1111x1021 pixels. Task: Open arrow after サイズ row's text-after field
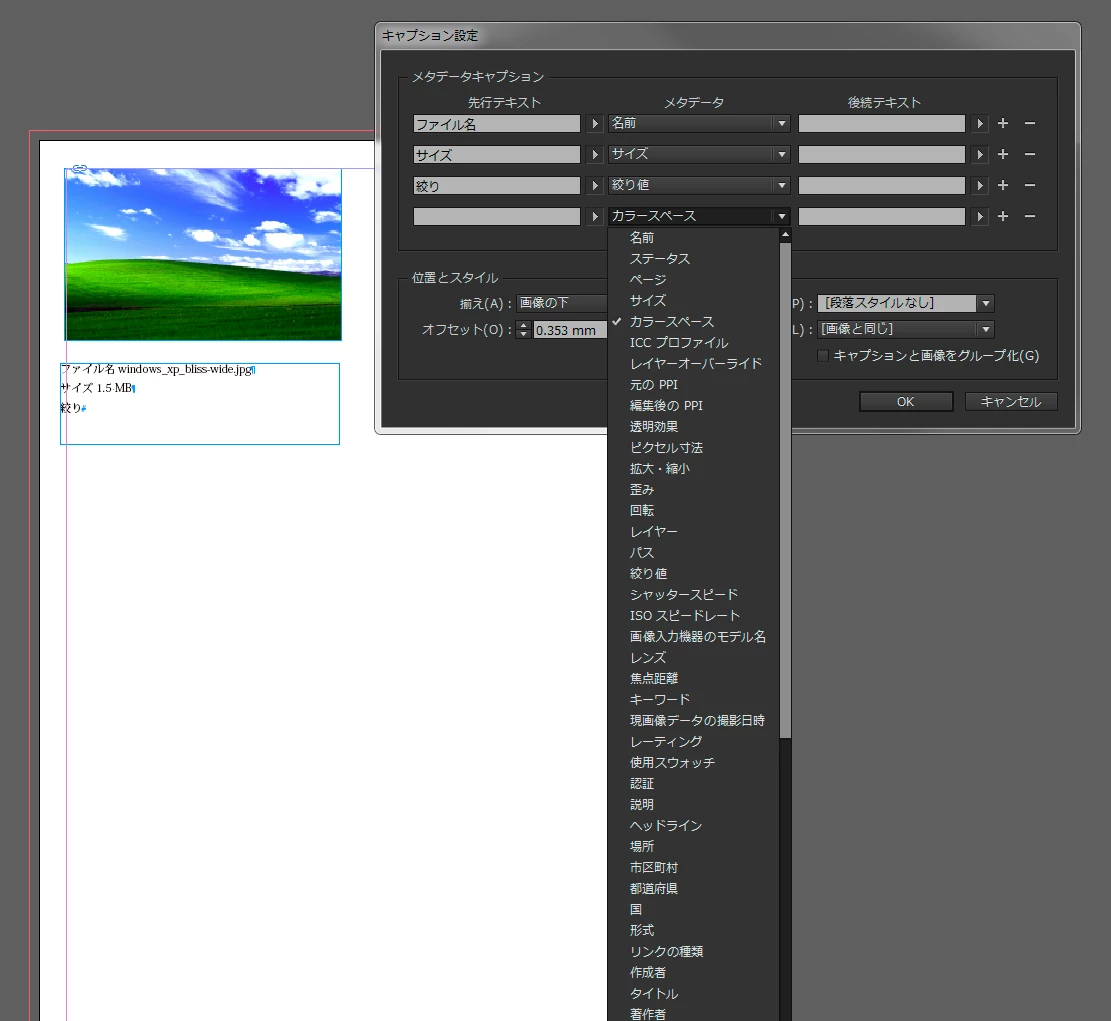pyautogui.click(x=979, y=154)
